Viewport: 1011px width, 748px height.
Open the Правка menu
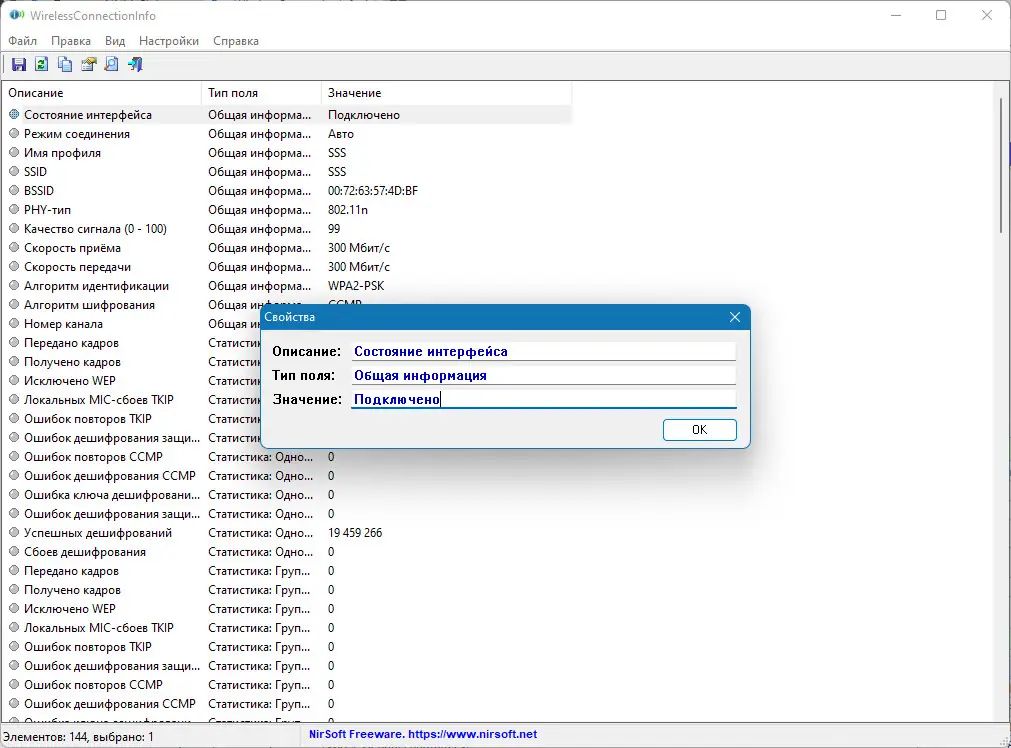[x=71, y=41]
